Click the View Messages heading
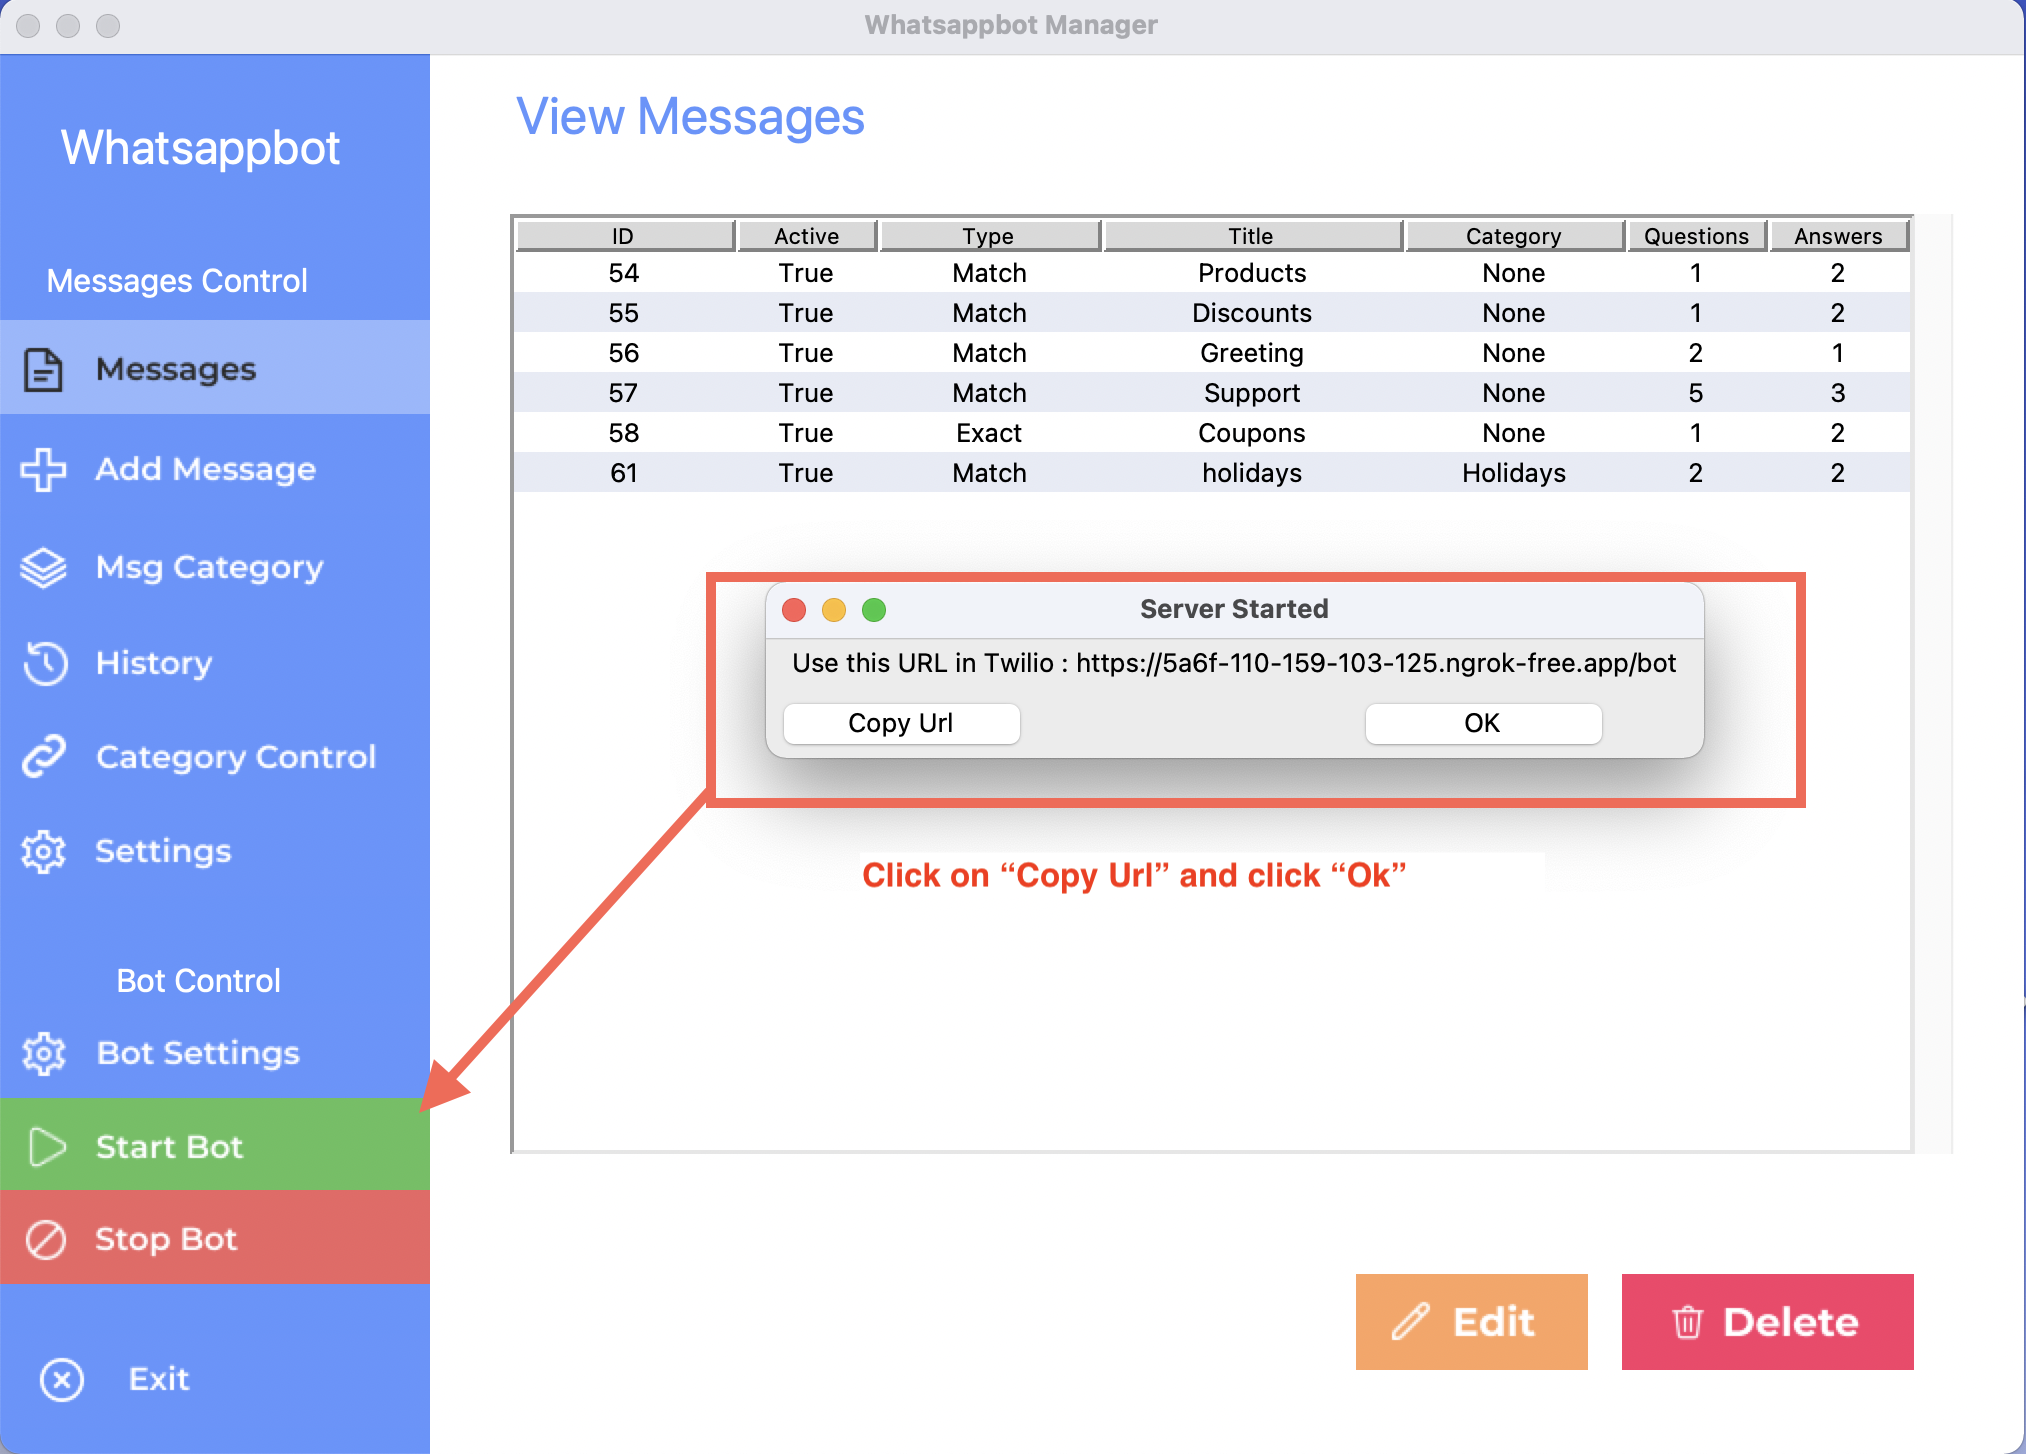Image resolution: width=2026 pixels, height=1454 pixels. point(690,117)
